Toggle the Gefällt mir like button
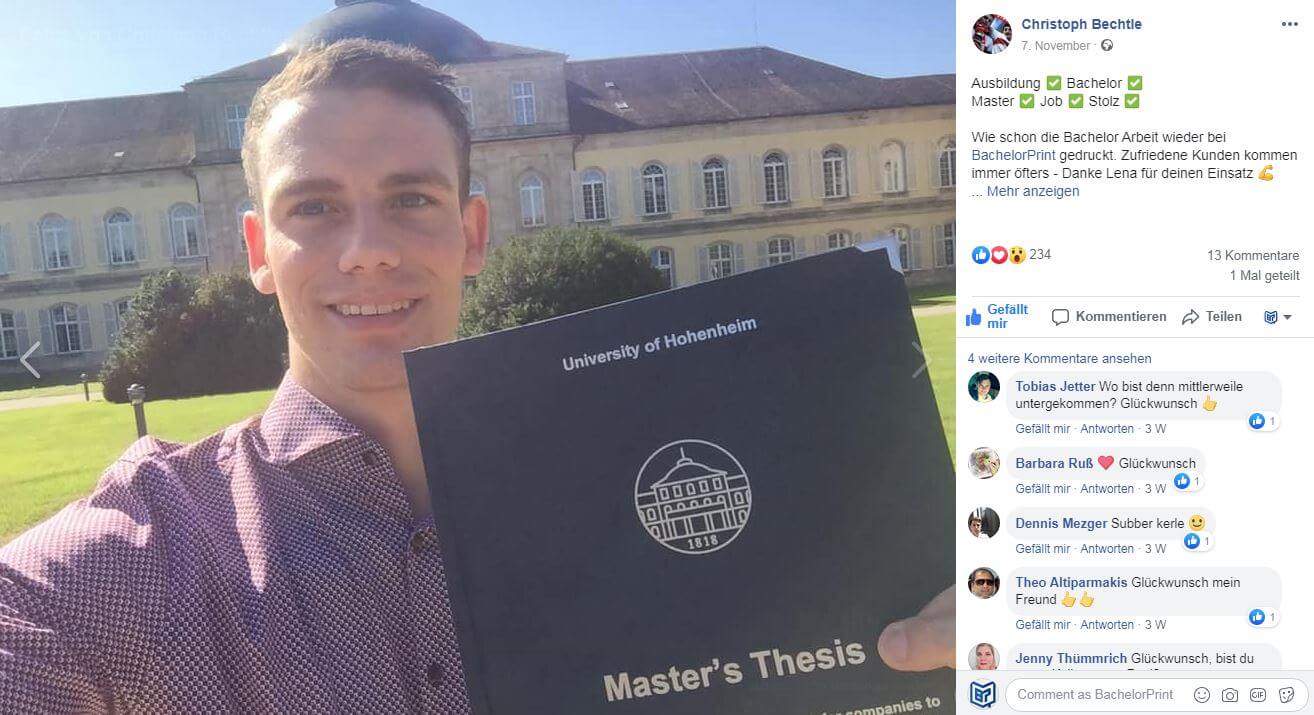Image resolution: width=1314 pixels, height=715 pixels. coord(997,317)
